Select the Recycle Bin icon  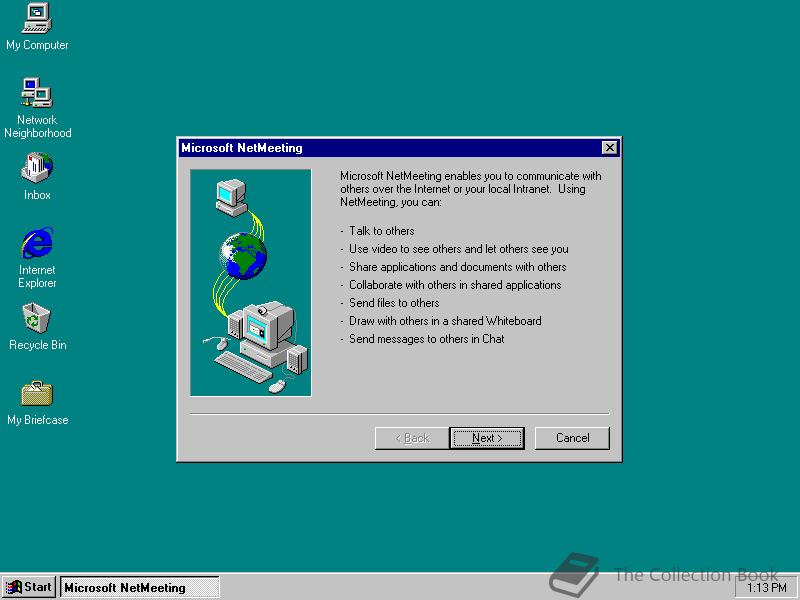click(x=37, y=327)
